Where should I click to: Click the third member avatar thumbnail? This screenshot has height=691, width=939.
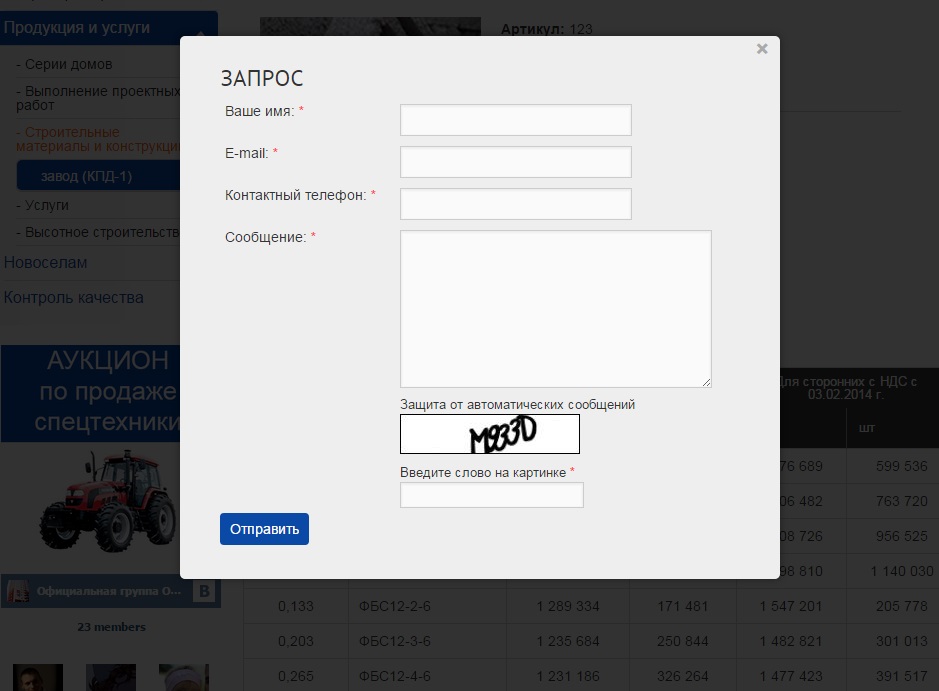click(184, 677)
